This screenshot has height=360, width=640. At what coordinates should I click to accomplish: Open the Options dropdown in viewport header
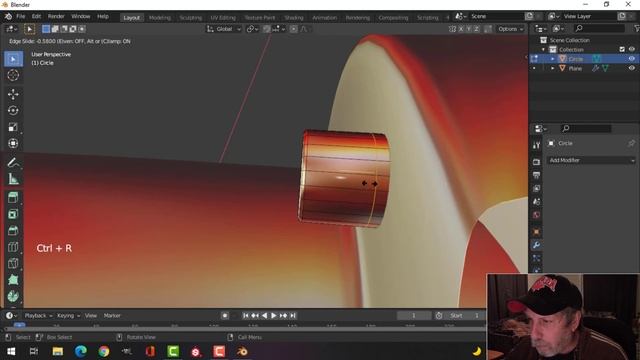510,29
